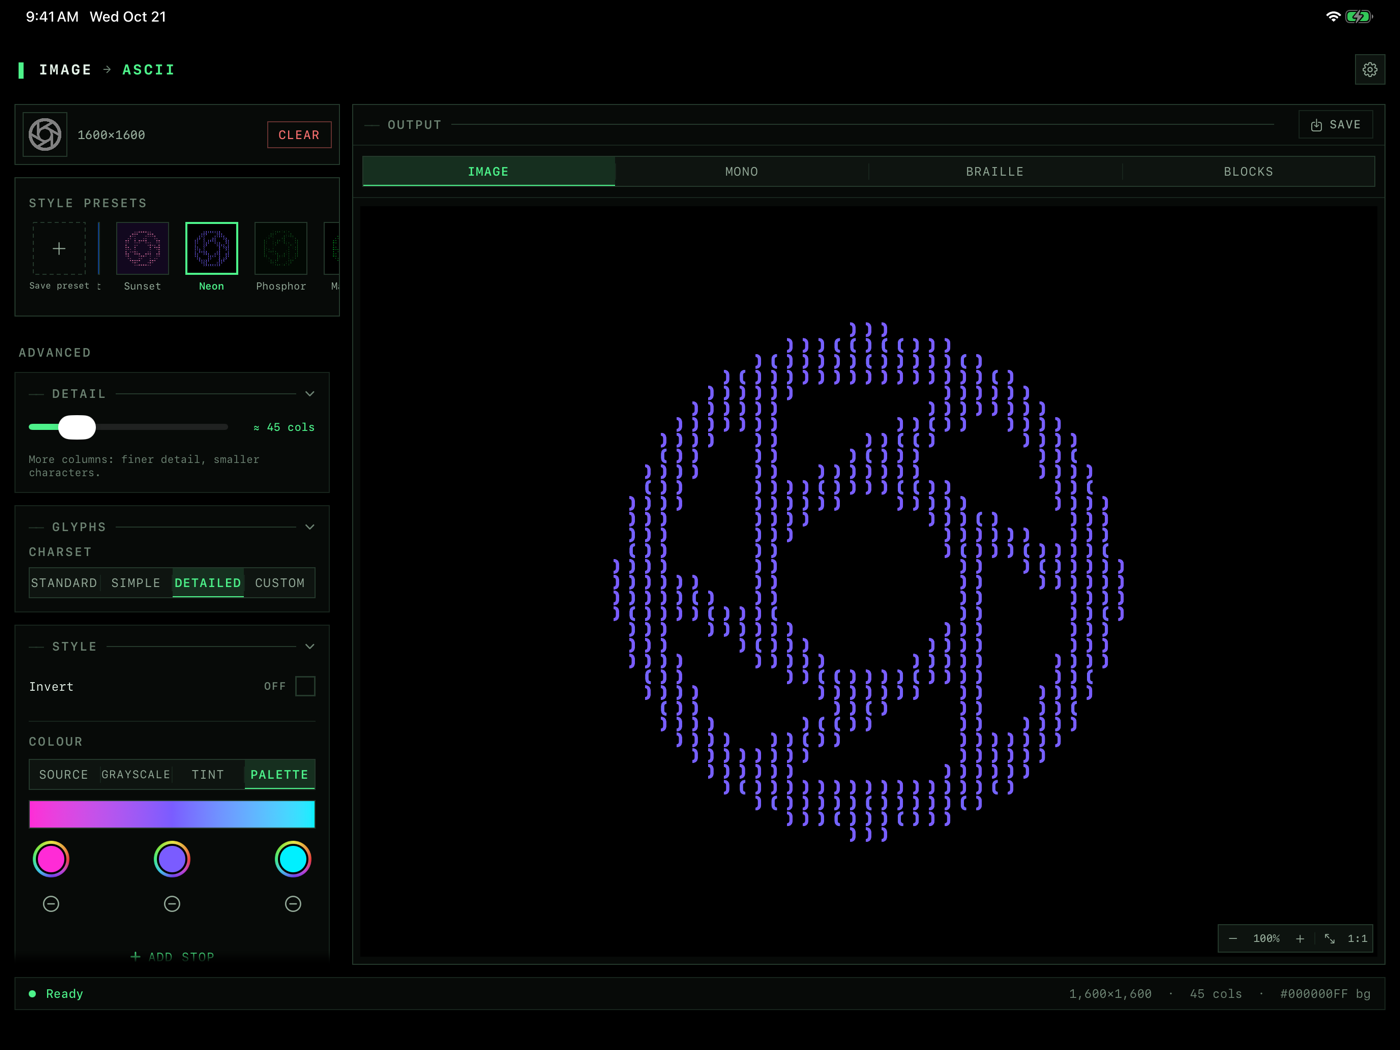Screen dimensions: 1400x1050
Task: Select the Neon style preset
Action: [x=211, y=248]
